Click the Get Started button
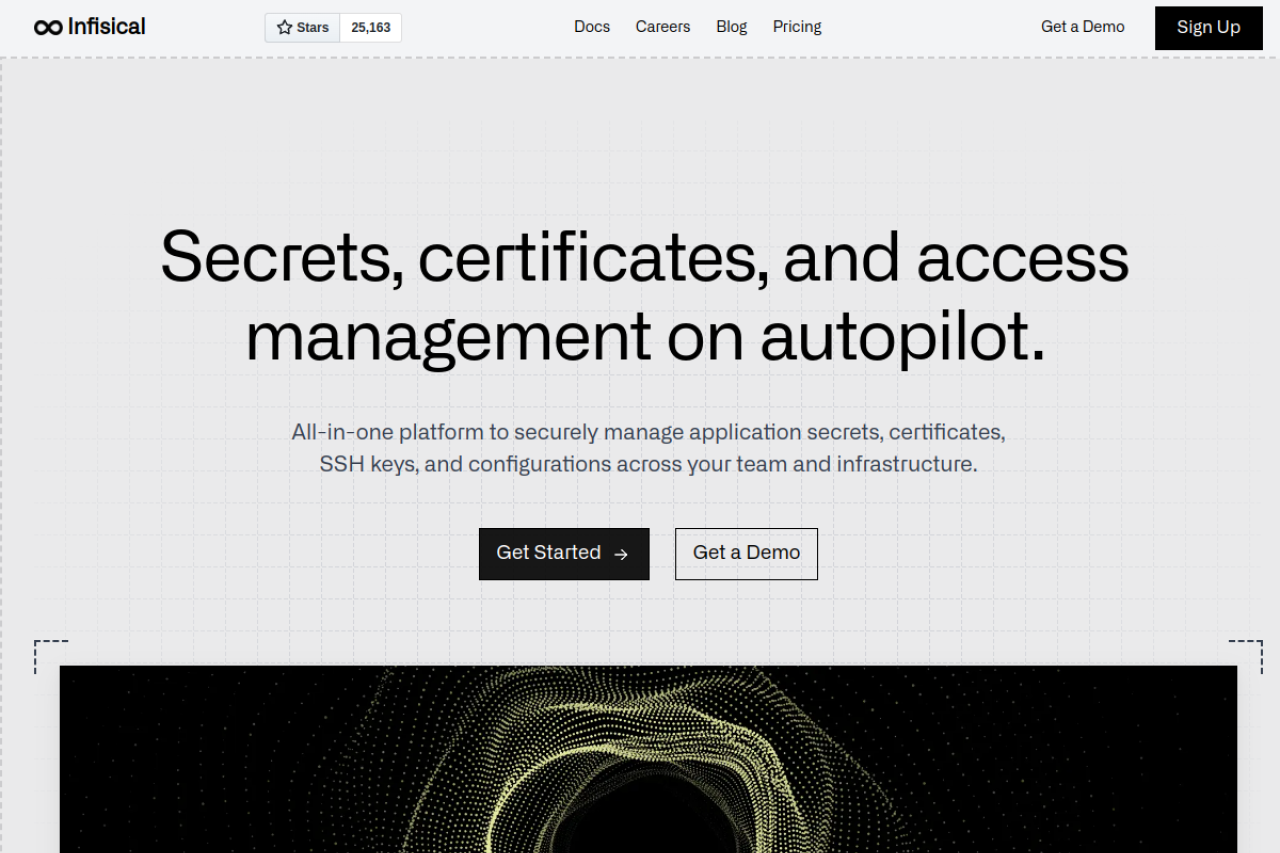 [x=564, y=554]
